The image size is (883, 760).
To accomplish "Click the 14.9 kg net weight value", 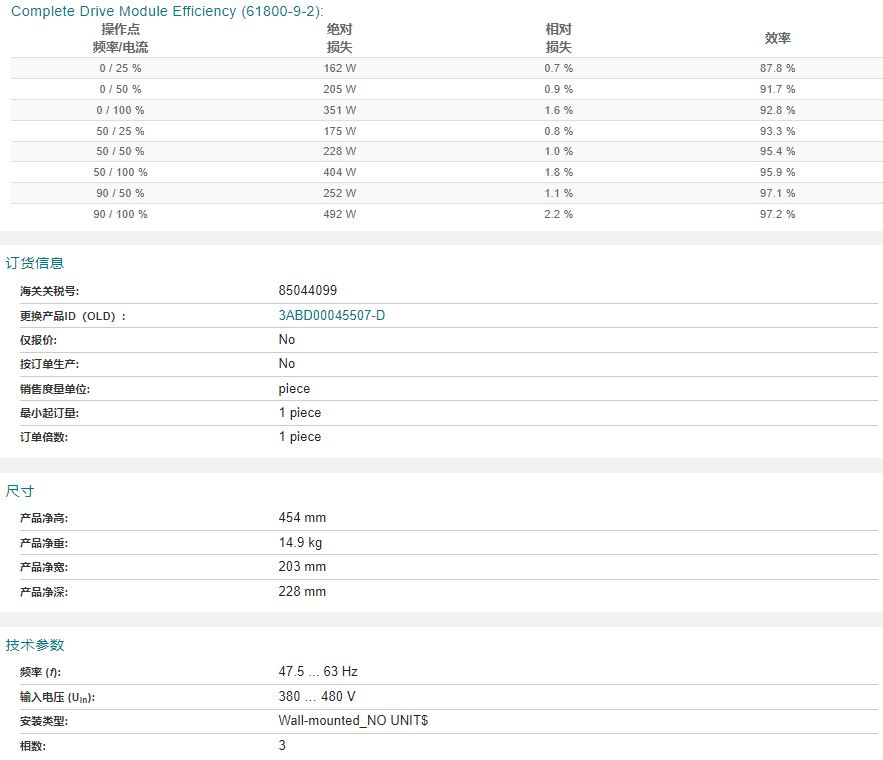I will click(x=300, y=543).
